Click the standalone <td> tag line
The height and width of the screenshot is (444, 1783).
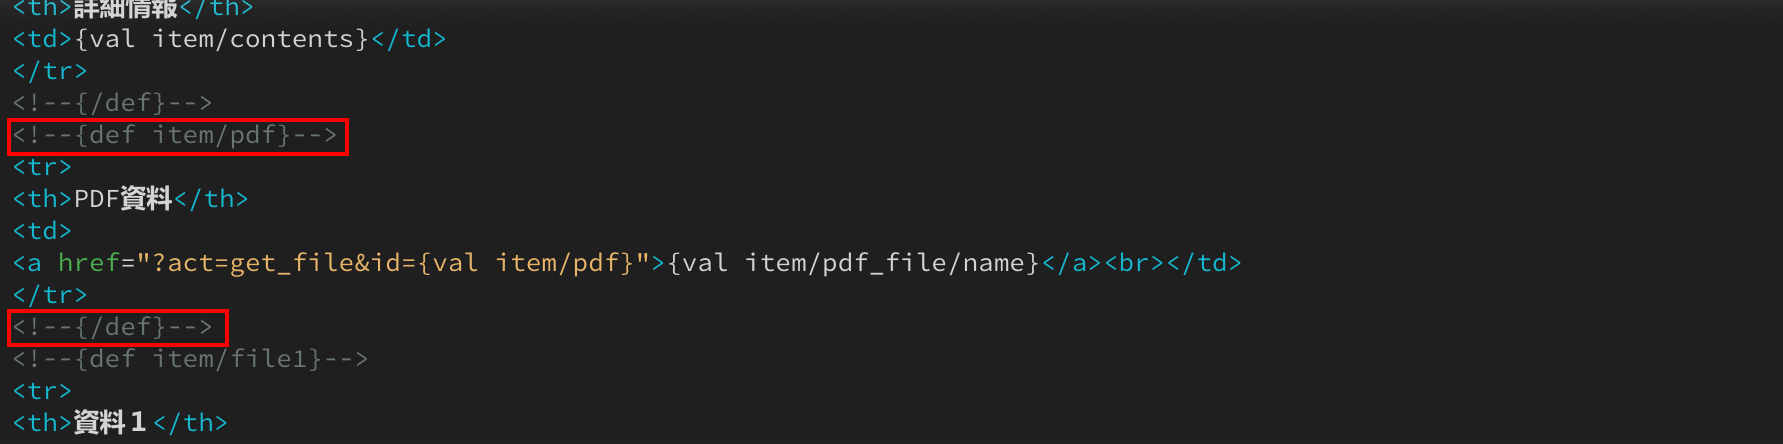[42, 231]
